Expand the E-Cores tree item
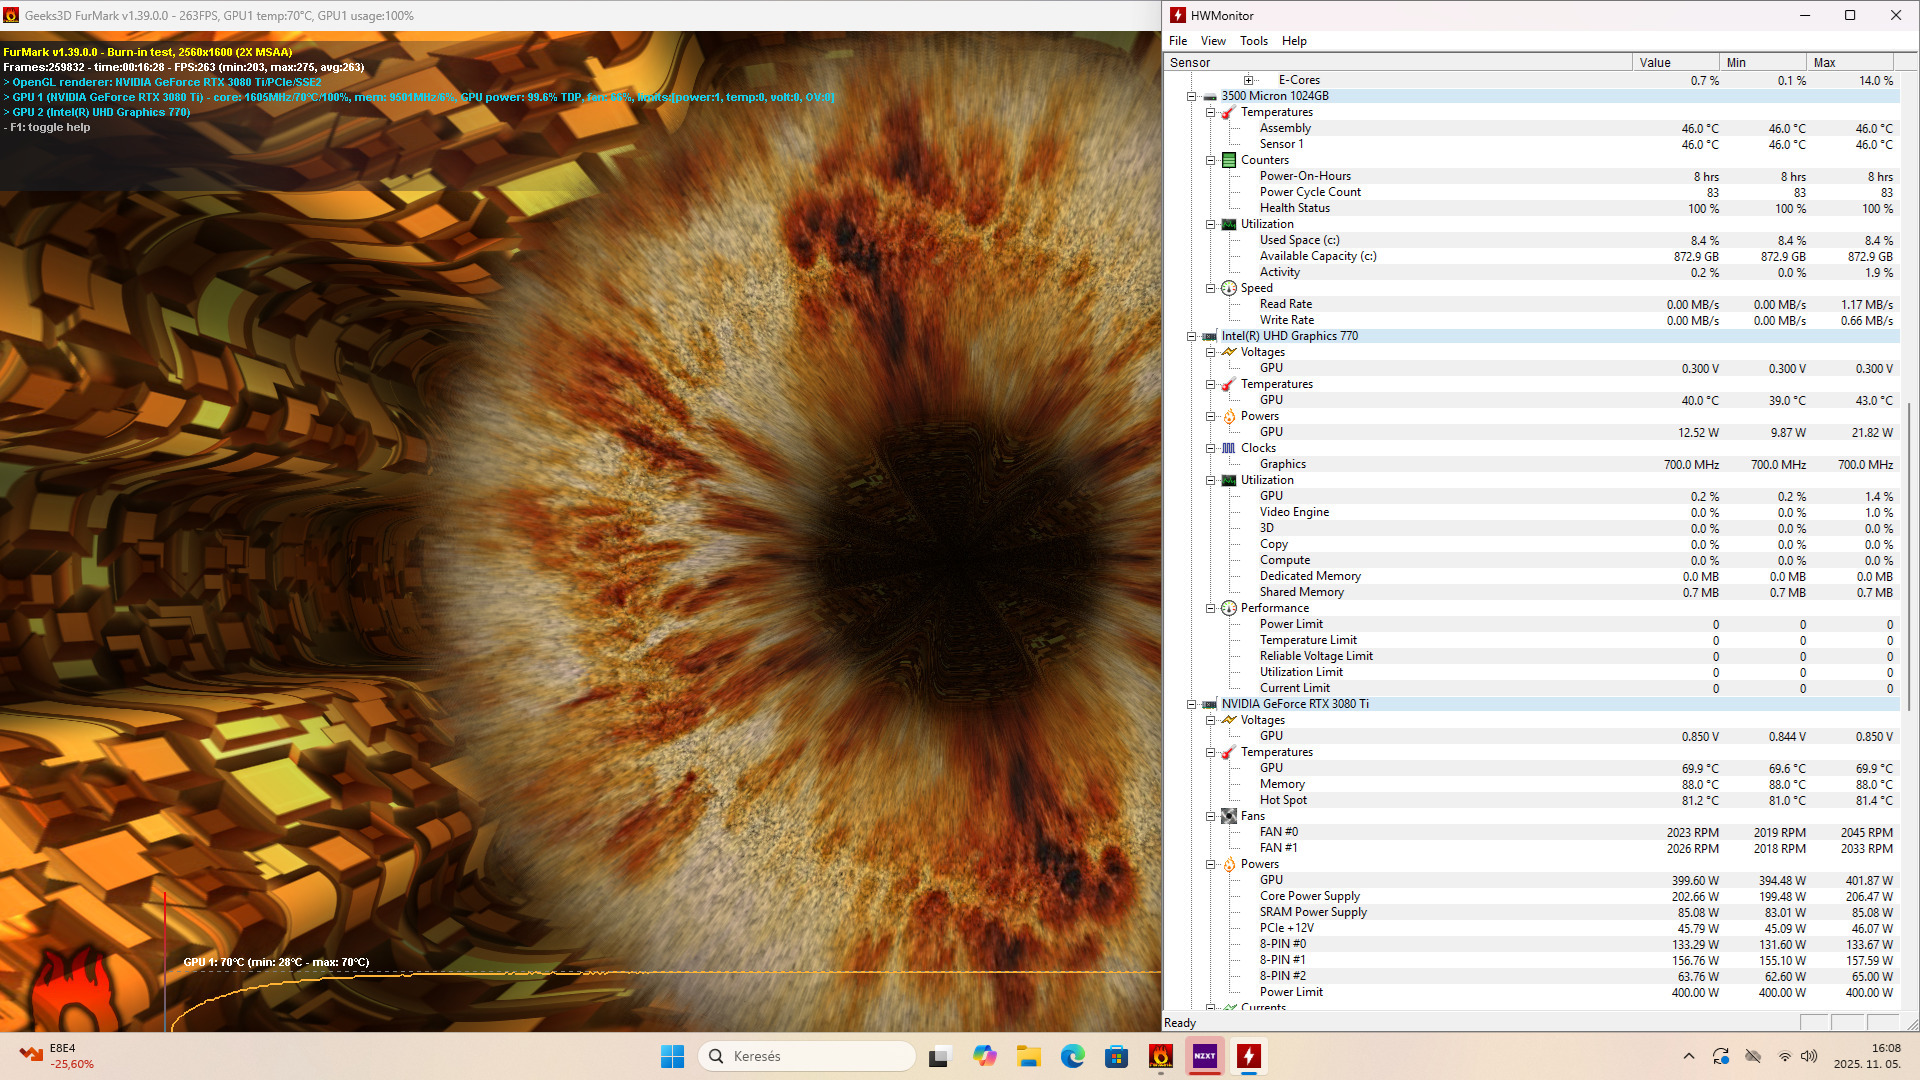The height and width of the screenshot is (1080, 1920). (x=1248, y=80)
